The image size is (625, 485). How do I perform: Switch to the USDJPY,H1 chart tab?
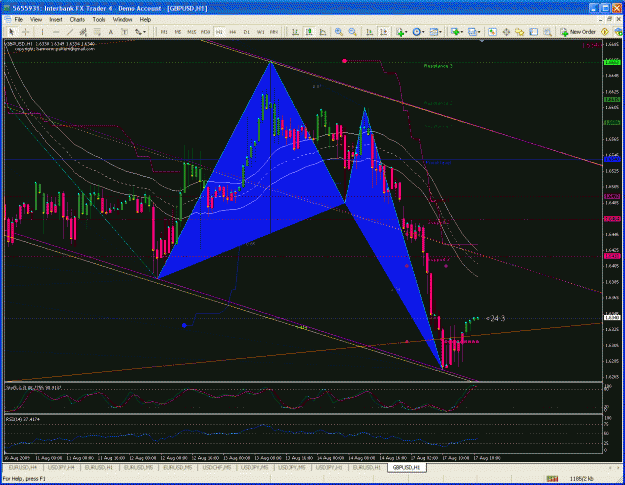coord(330,467)
